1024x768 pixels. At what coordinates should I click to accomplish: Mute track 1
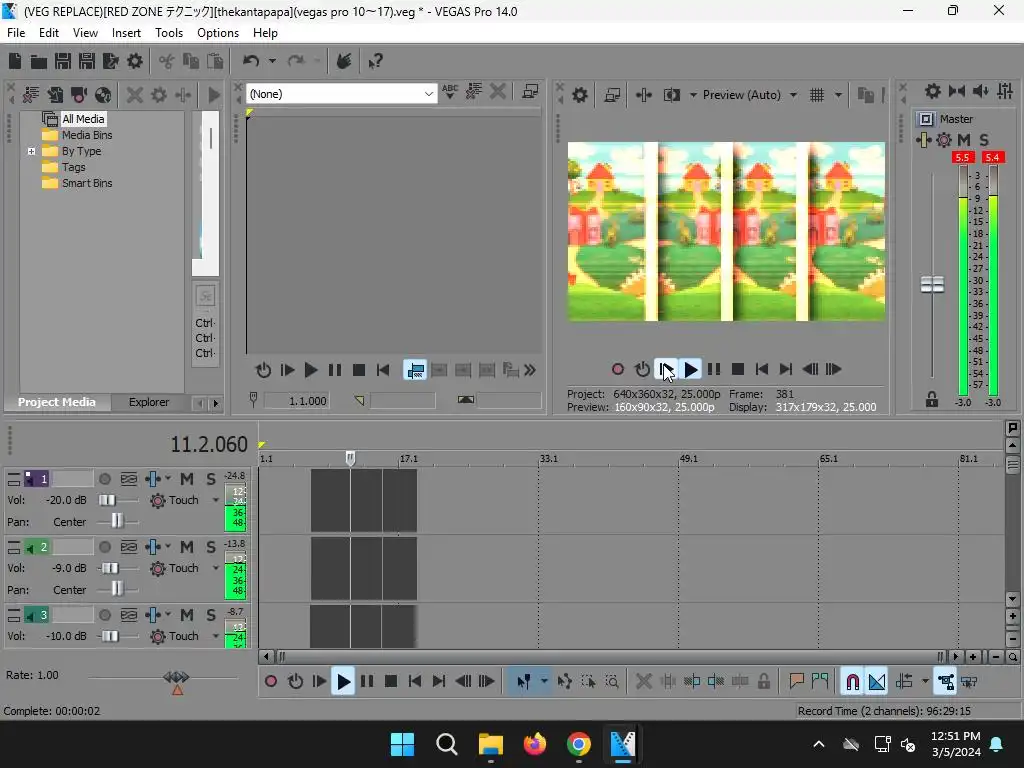point(187,479)
